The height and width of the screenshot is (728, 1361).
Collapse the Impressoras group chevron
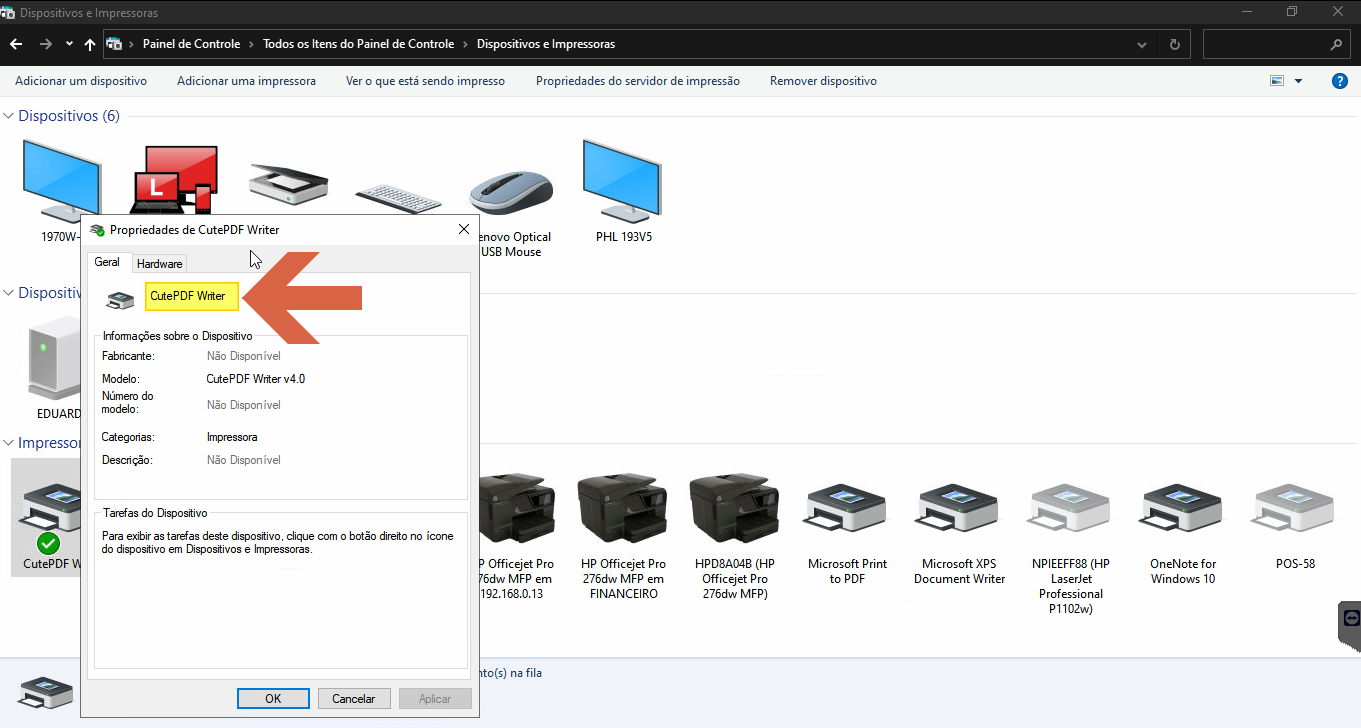pyautogui.click(x=9, y=442)
